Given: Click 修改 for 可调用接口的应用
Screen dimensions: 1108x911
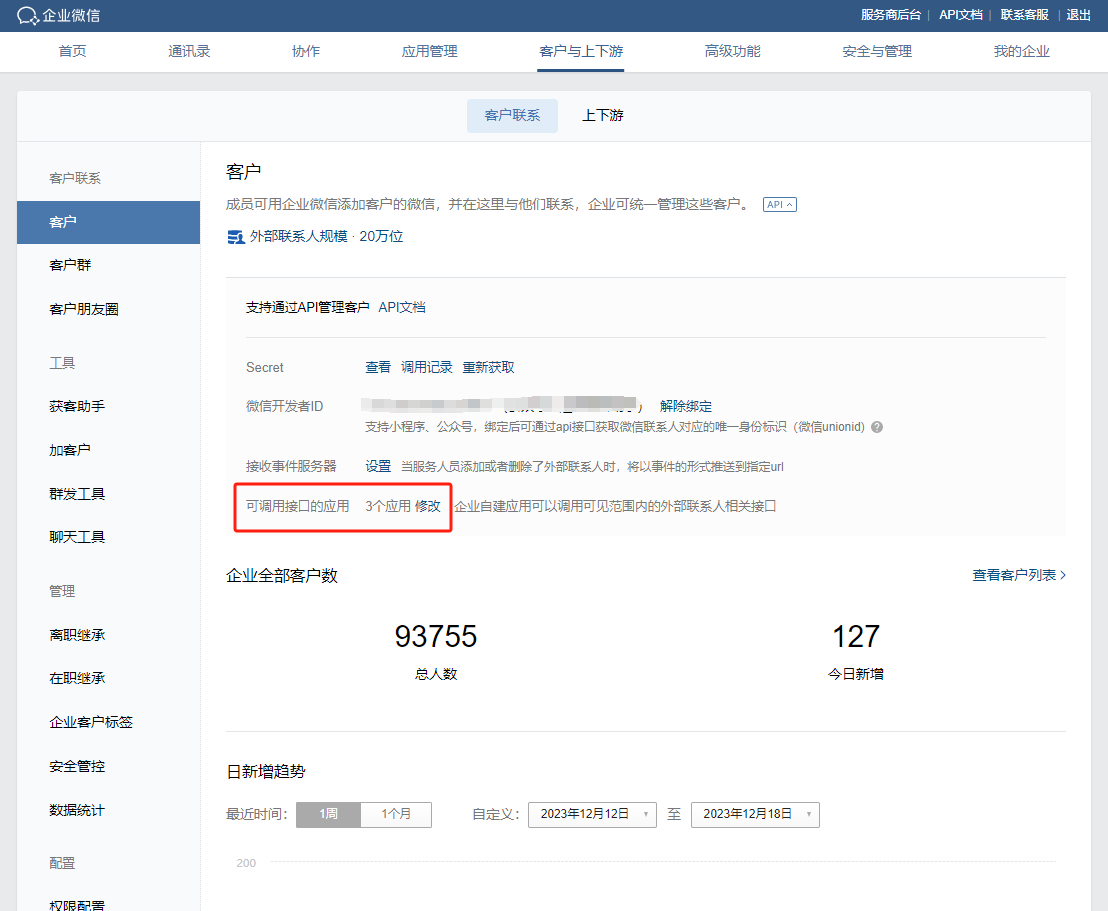Looking at the screenshot, I should pyautogui.click(x=428, y=506).
